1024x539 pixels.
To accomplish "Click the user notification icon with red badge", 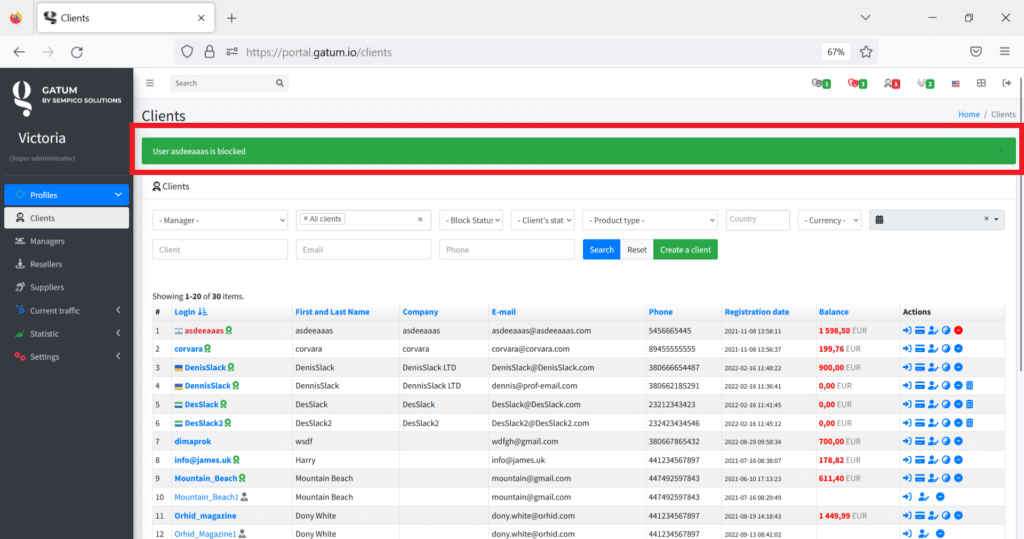I will point(891,84).
